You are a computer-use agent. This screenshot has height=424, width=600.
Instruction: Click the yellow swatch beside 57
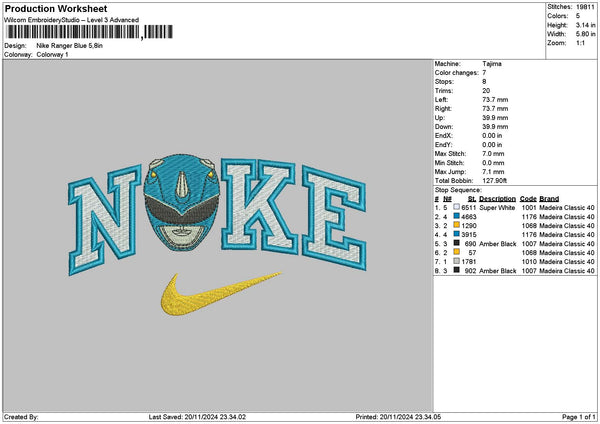(x=457, y=252)
